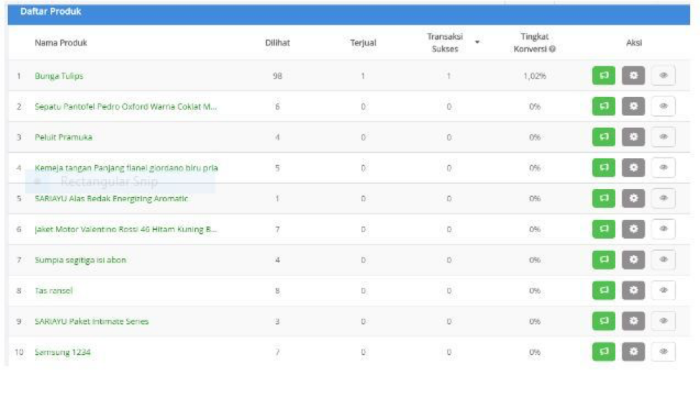700x409 pixels.
Task: Toggle eye icon for Jaket Motor row
Action: [x=663, y=229]
